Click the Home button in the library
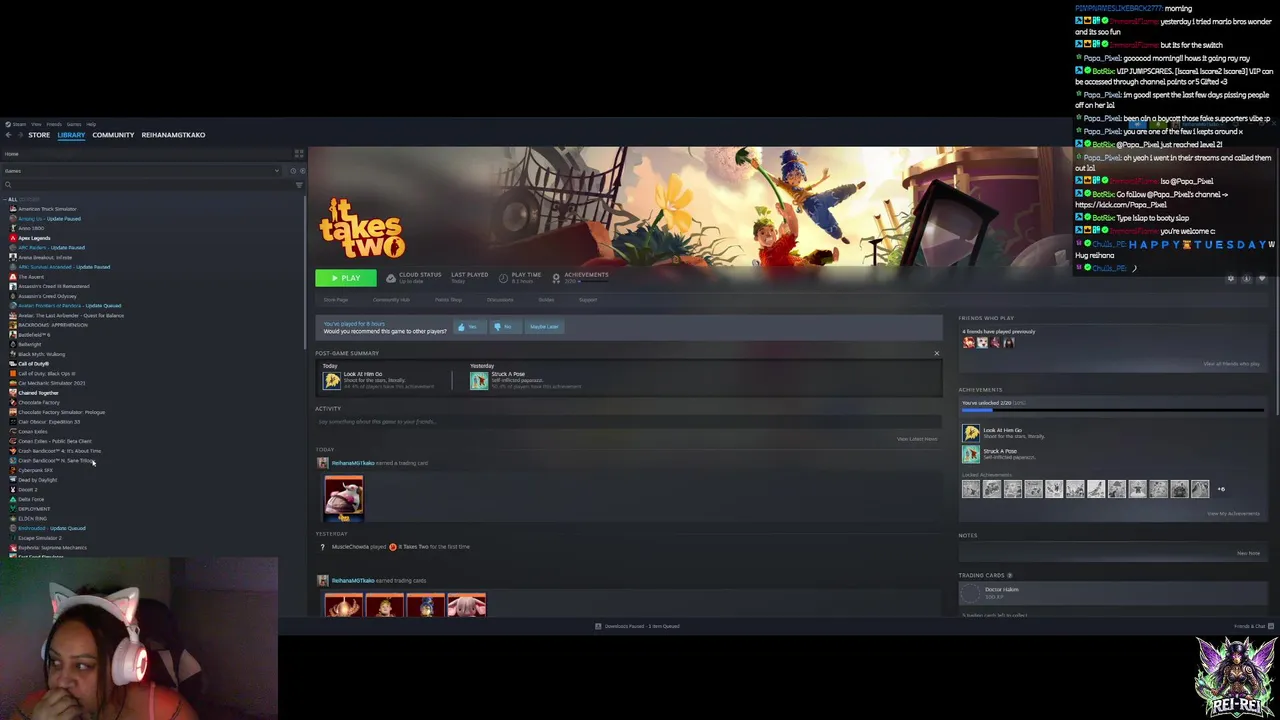 point(12,154)
